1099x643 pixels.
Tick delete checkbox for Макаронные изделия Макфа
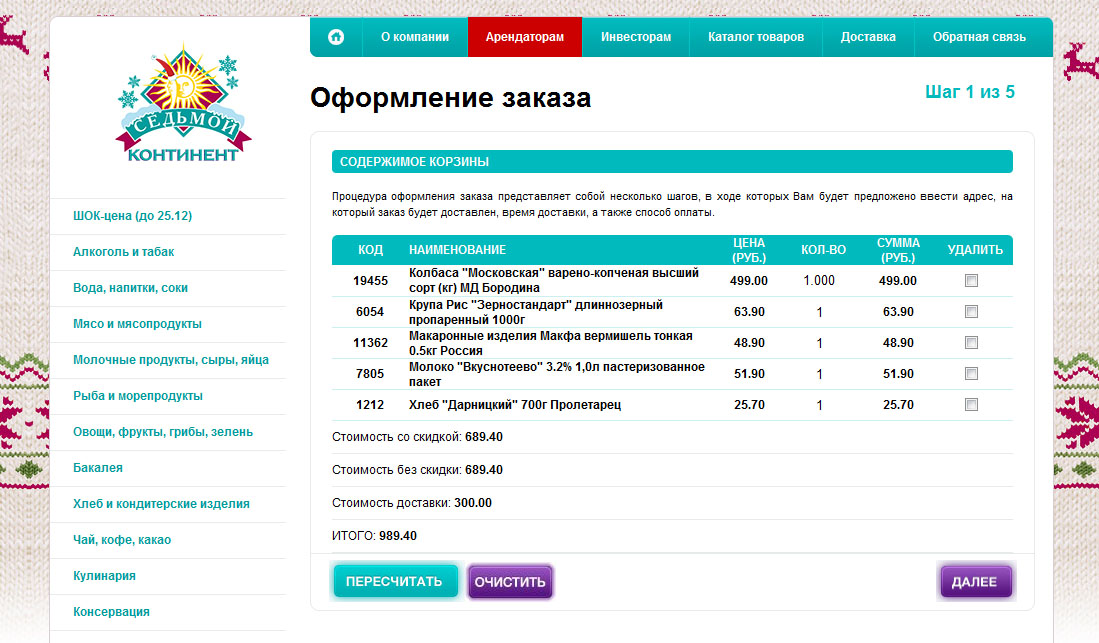point(971,342)
